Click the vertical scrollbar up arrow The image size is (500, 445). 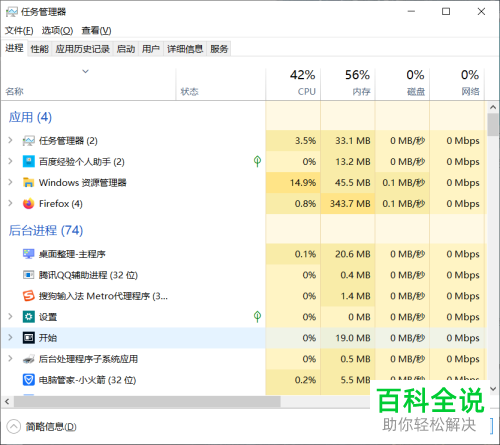click(493, 107)
